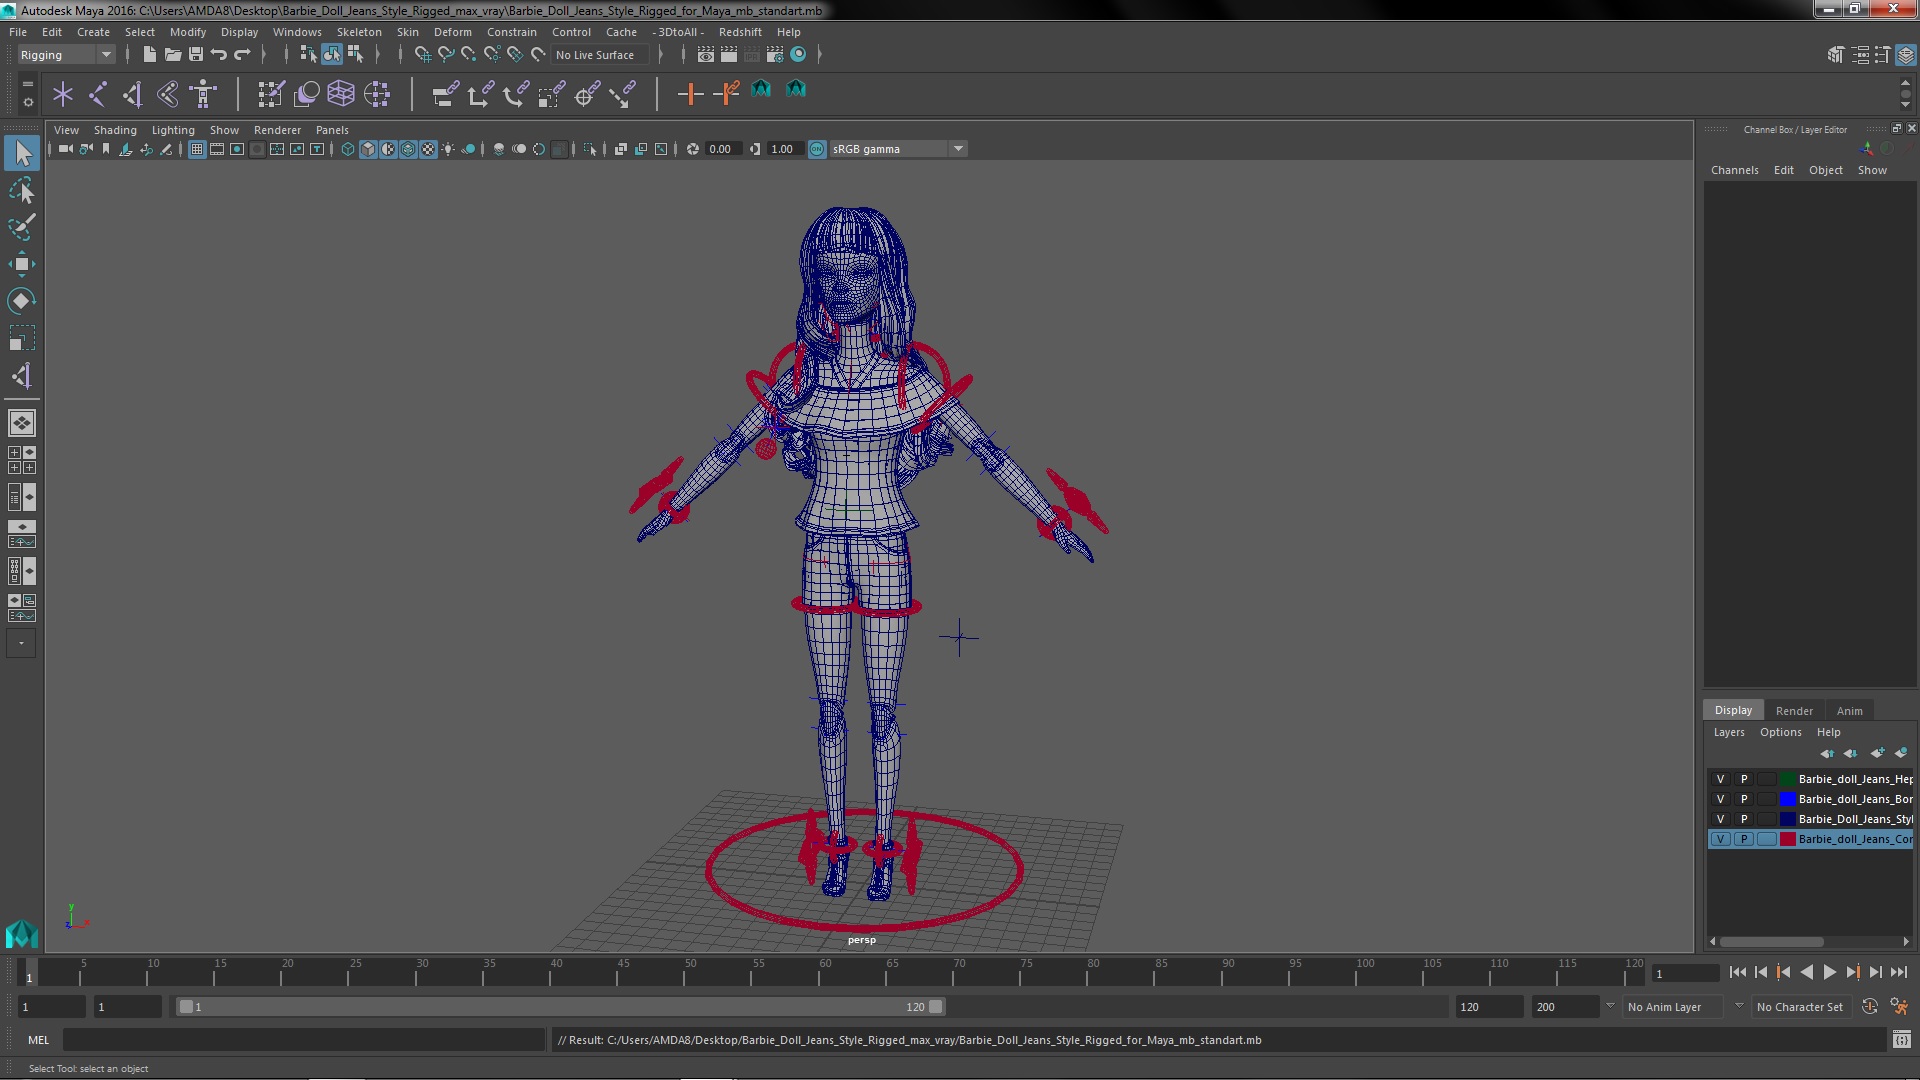Select the Snap to Grid icon
This screenshot has width=1920, height=1080.
click(x=419, y=54)
